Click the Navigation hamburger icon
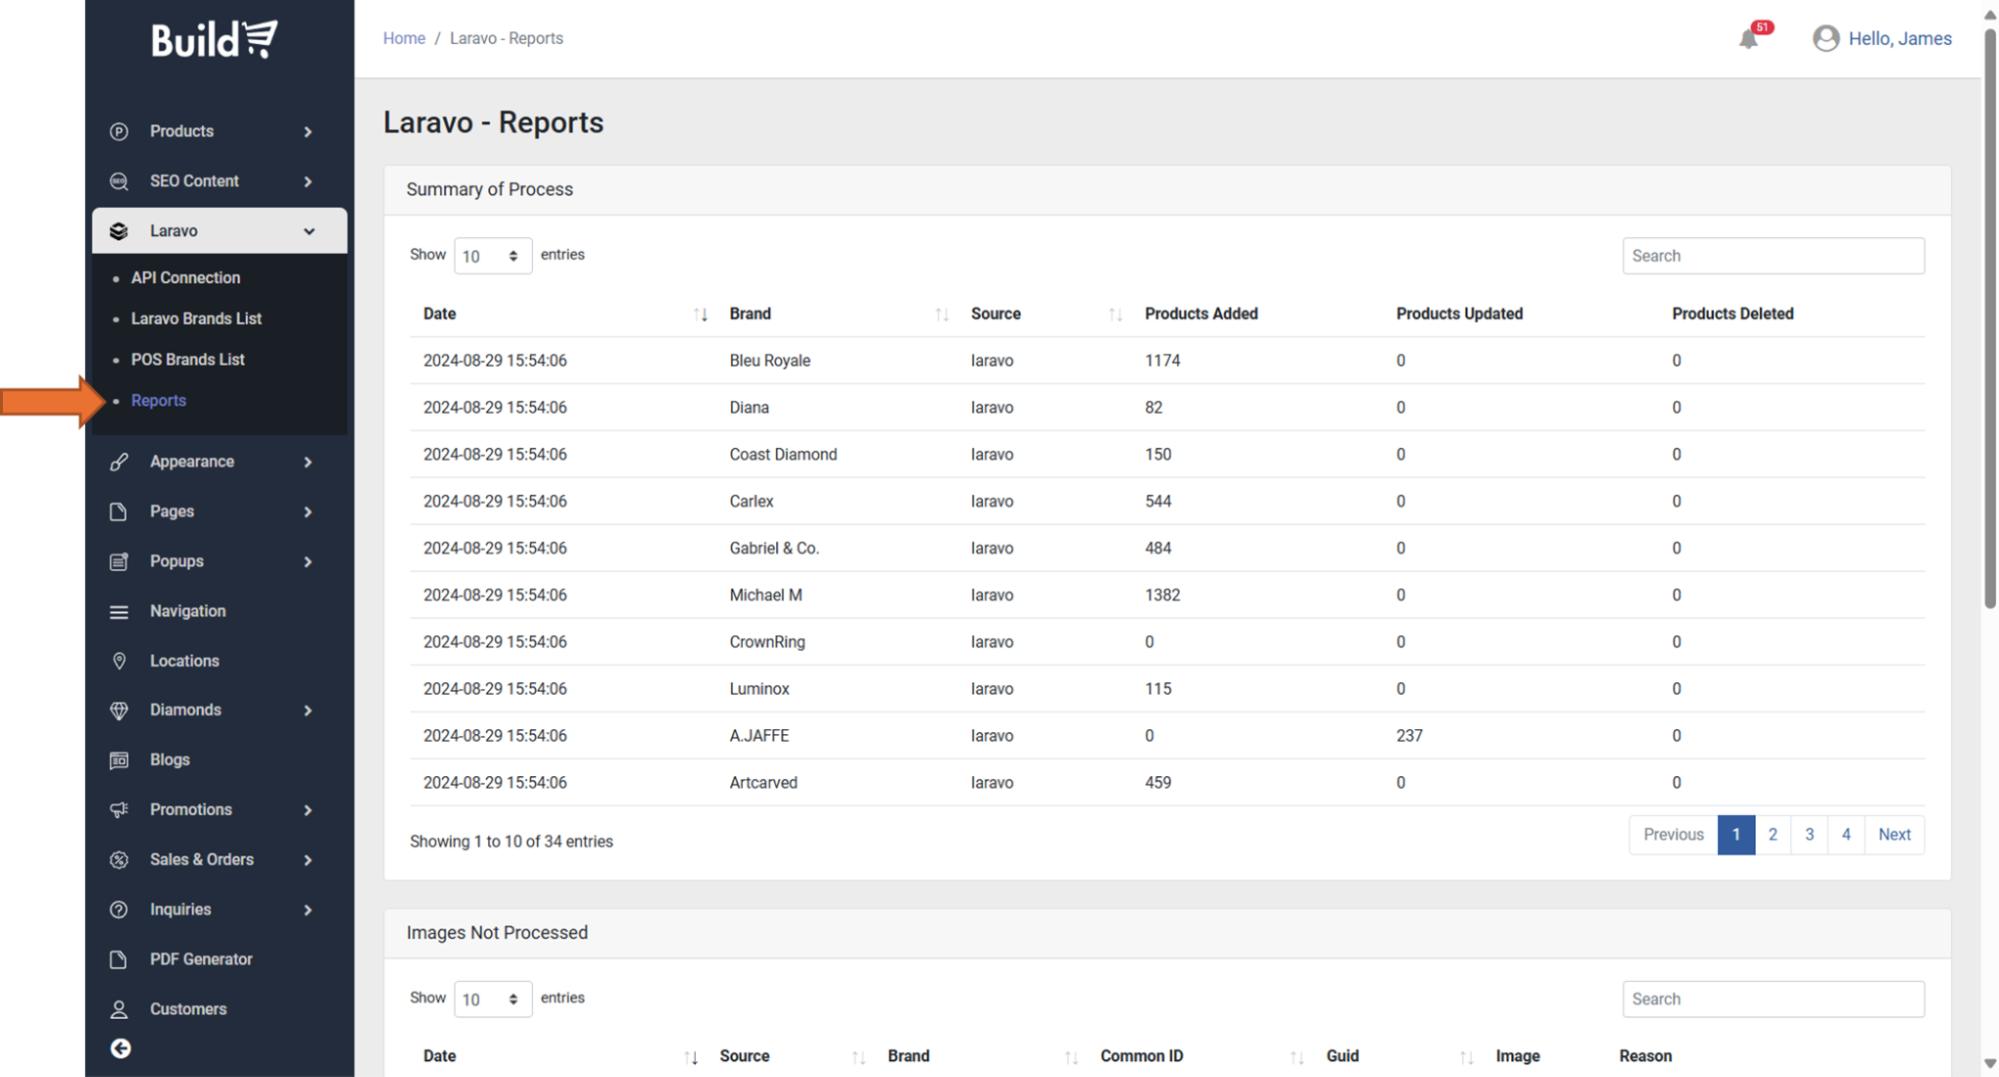The height and width of the screenshot is (1077, 1999). point(119,611)
